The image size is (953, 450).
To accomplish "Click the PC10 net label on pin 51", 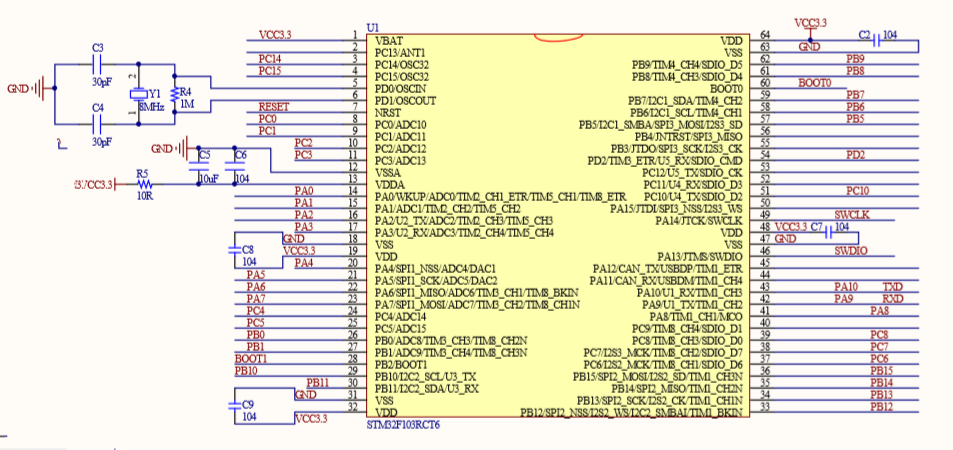I will [x=858, y=191].
